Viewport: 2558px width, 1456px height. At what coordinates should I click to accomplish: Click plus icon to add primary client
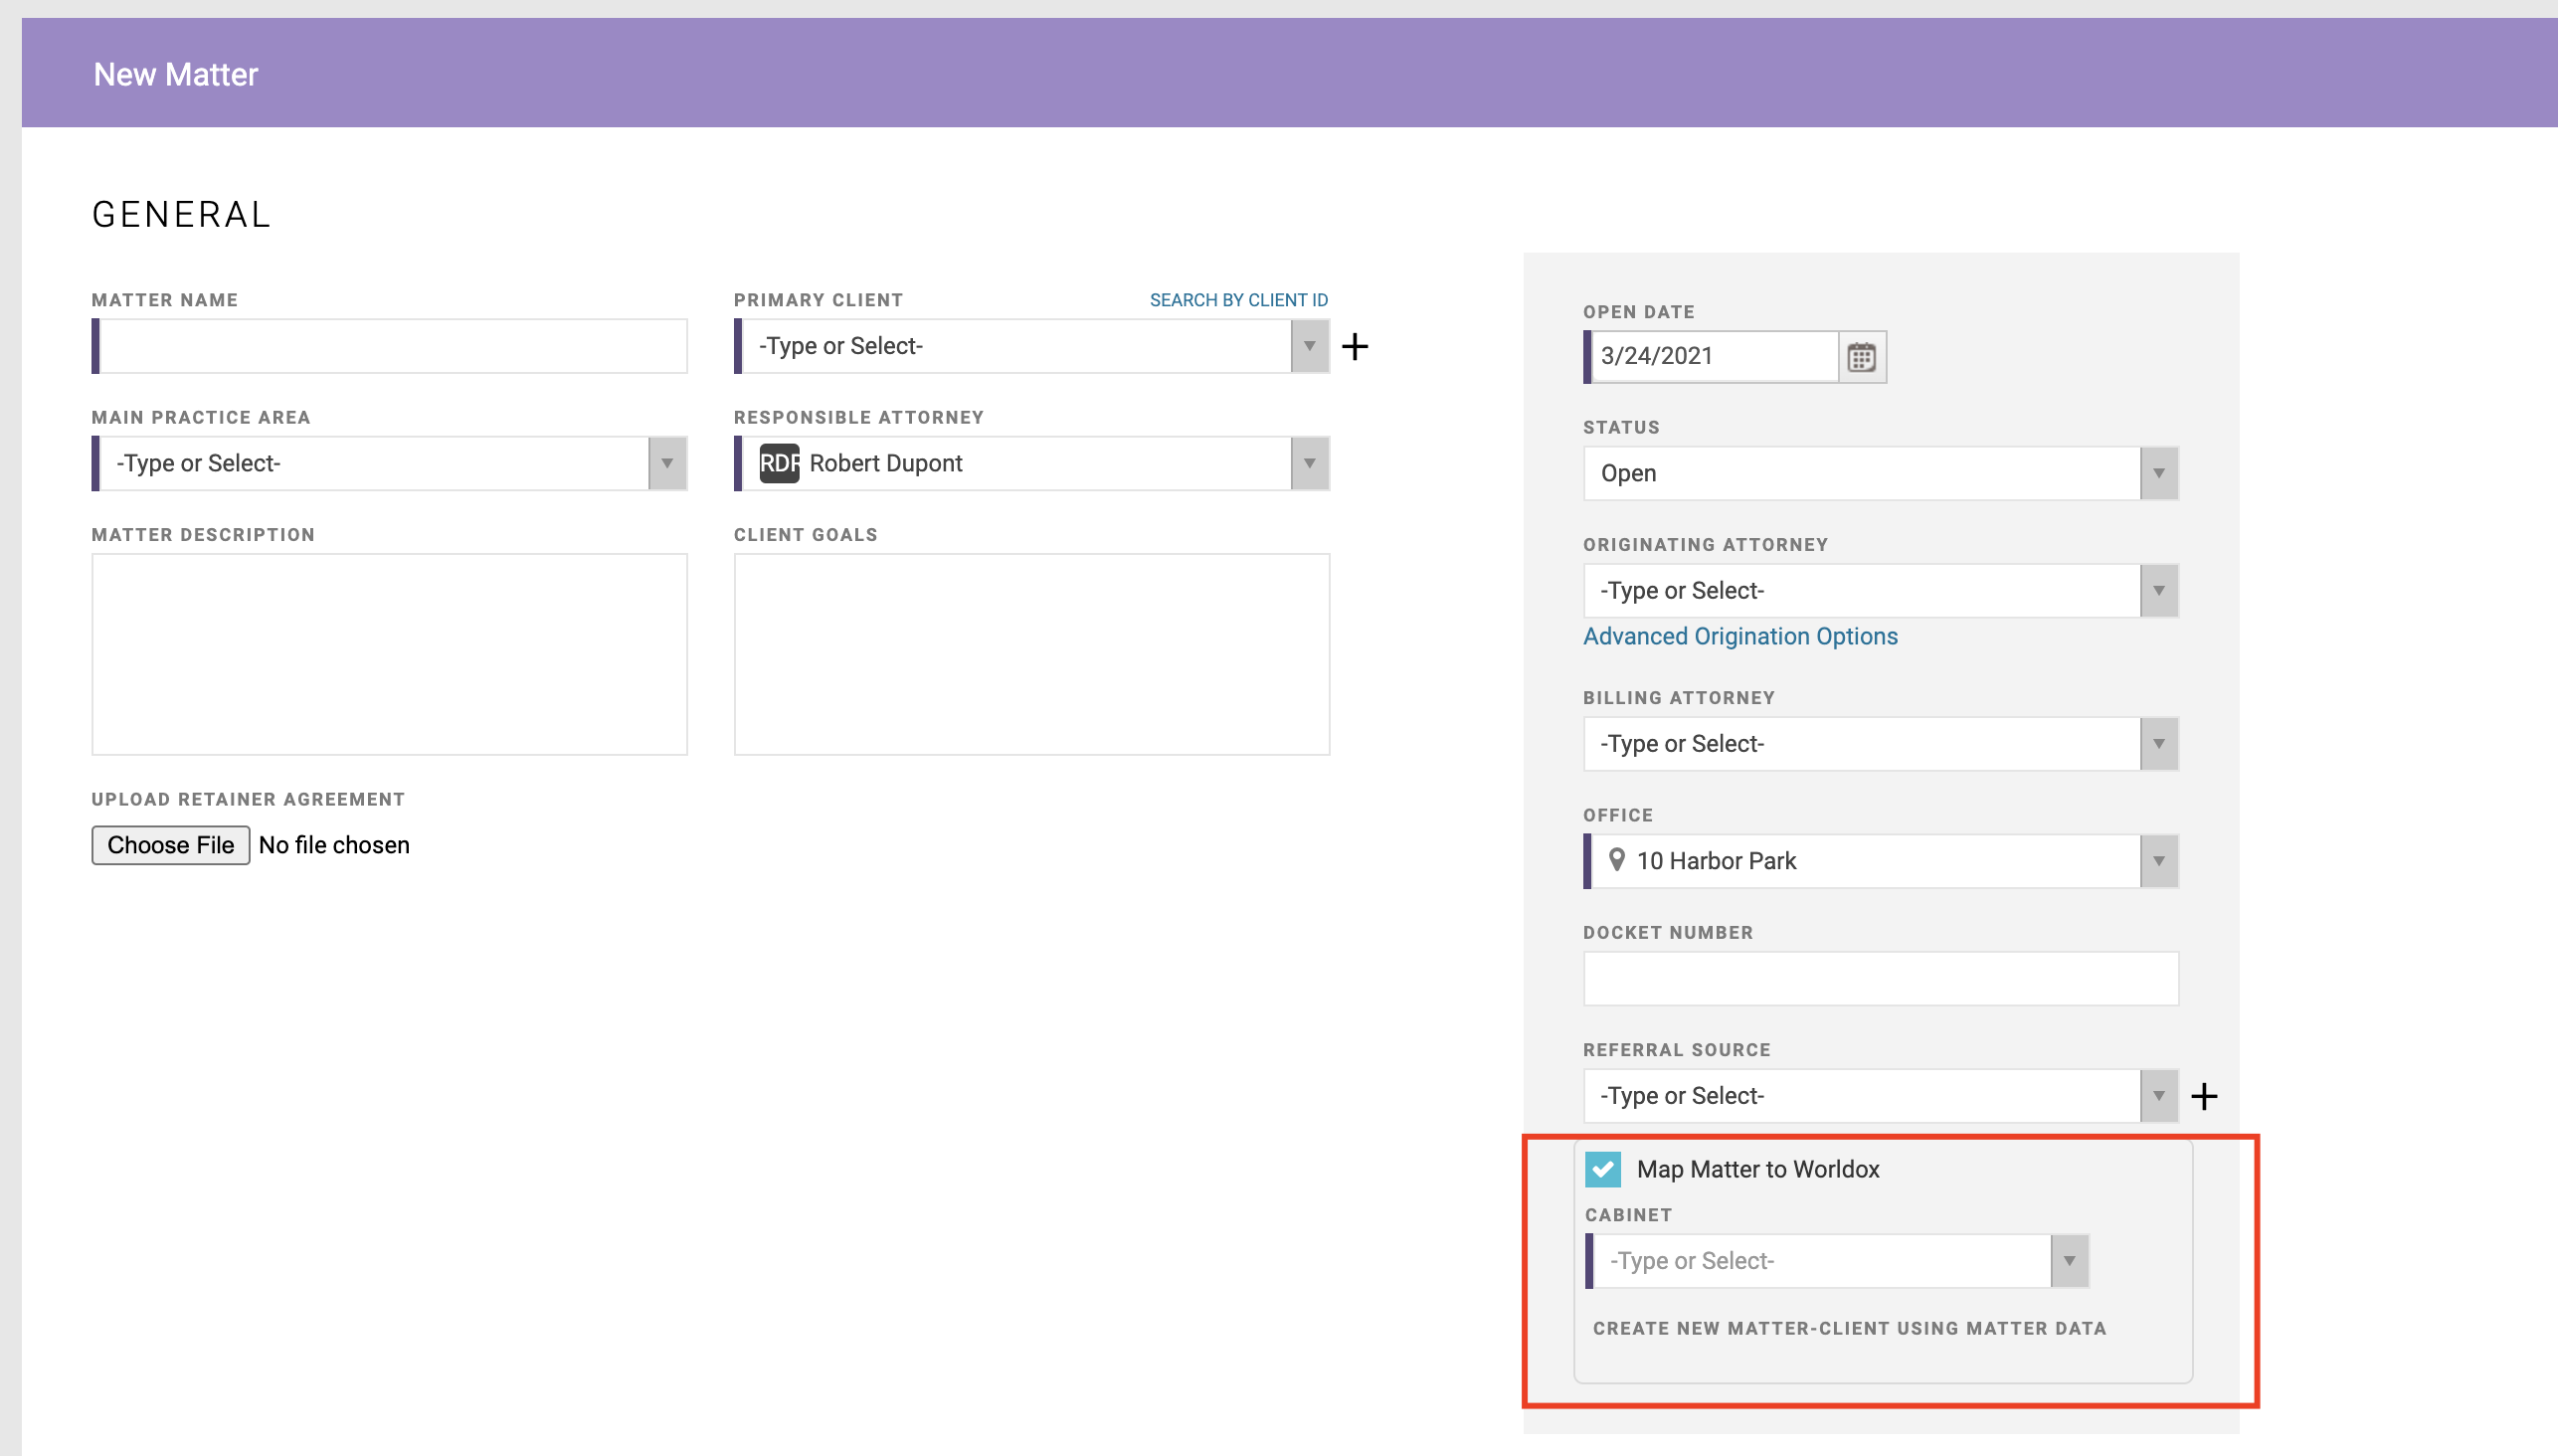[1354, 347]
